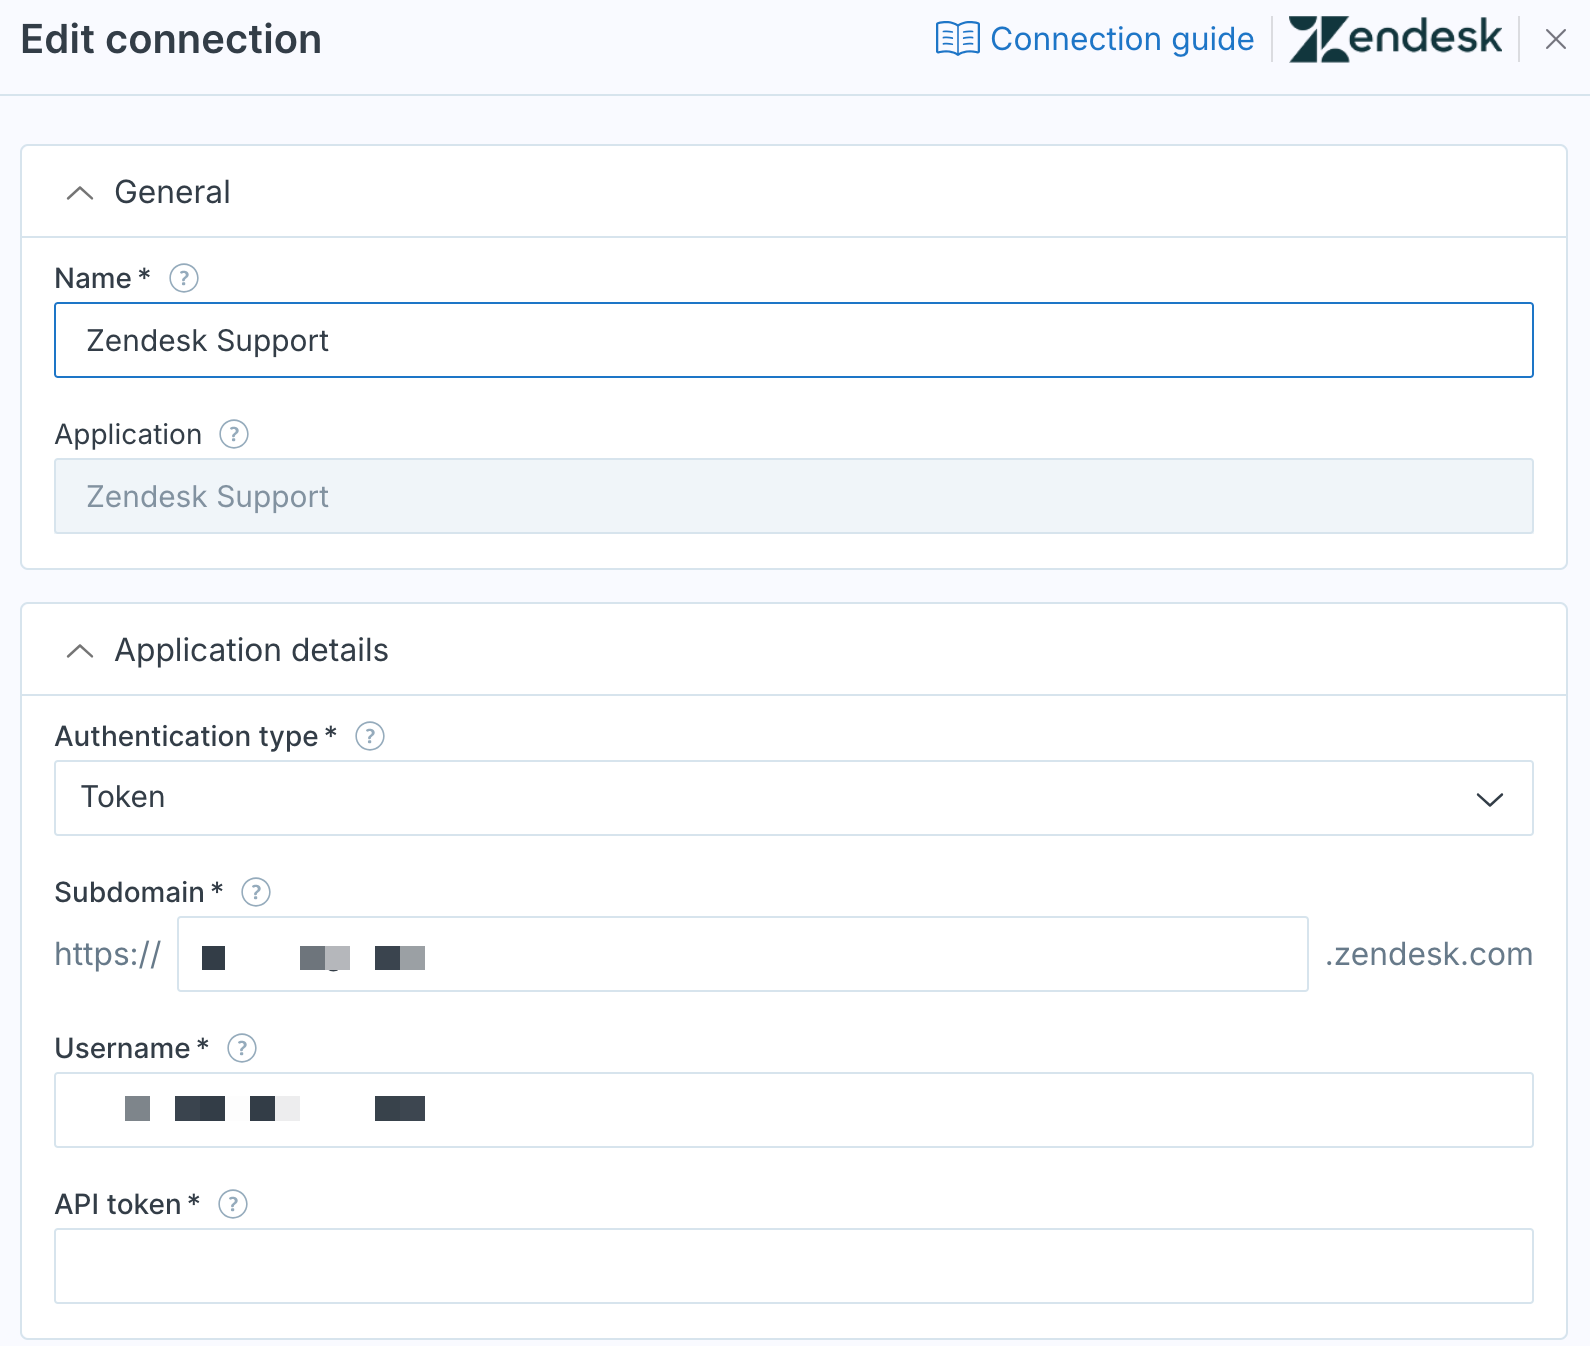Show help for the Application field
Viewport: 1590px width, 1346px height.
[234, 434]
